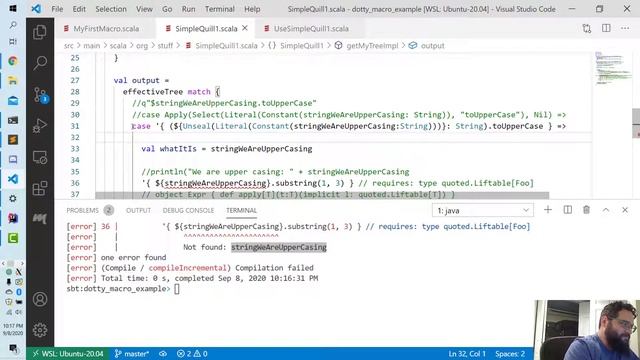Click line number 32 in gutter

75,137
